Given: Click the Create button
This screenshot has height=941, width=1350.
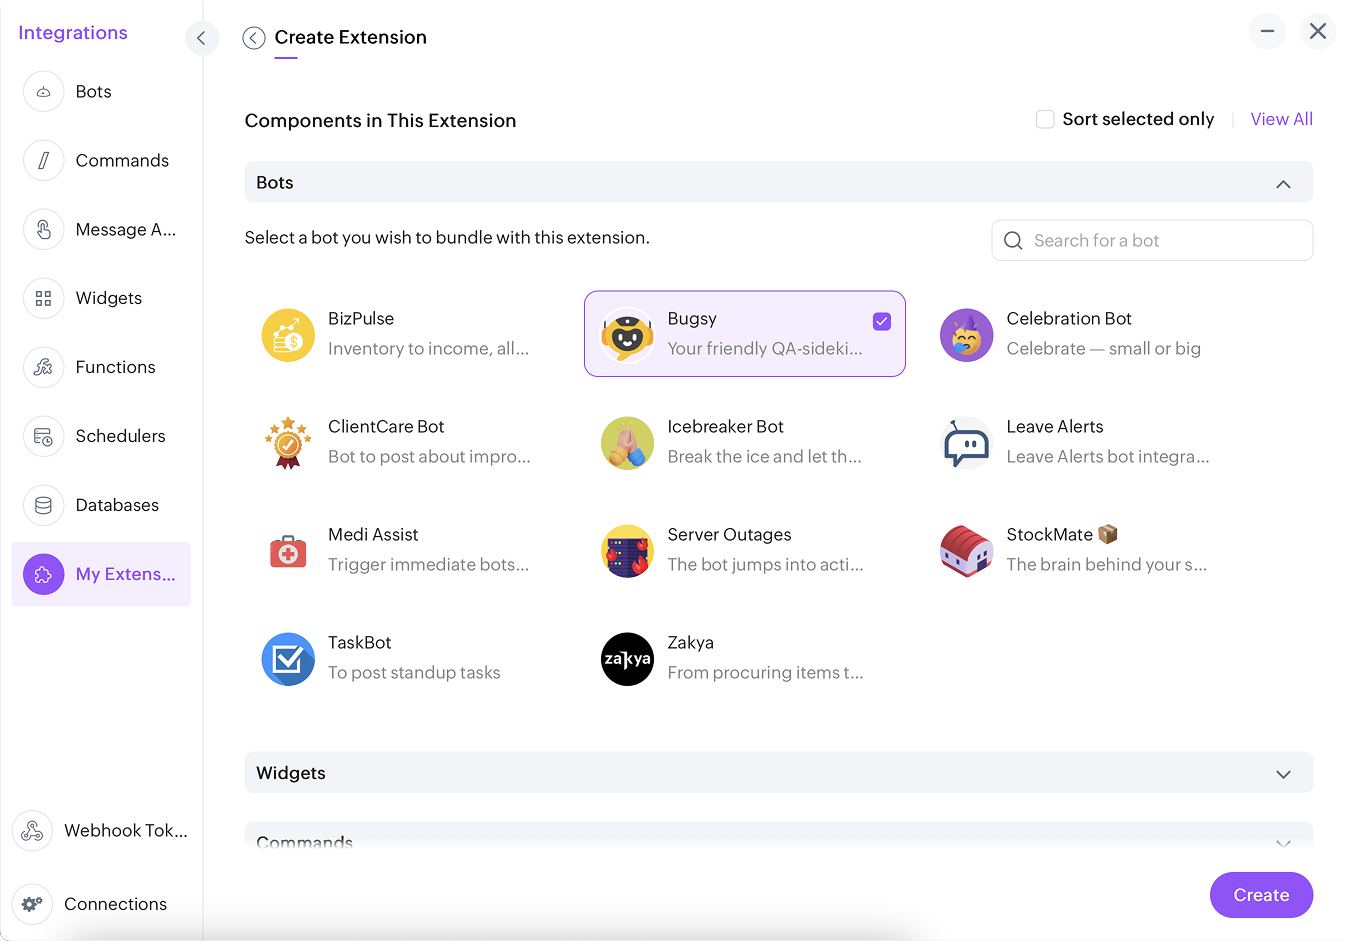Looking at the screenshot, I should 1261,895.
